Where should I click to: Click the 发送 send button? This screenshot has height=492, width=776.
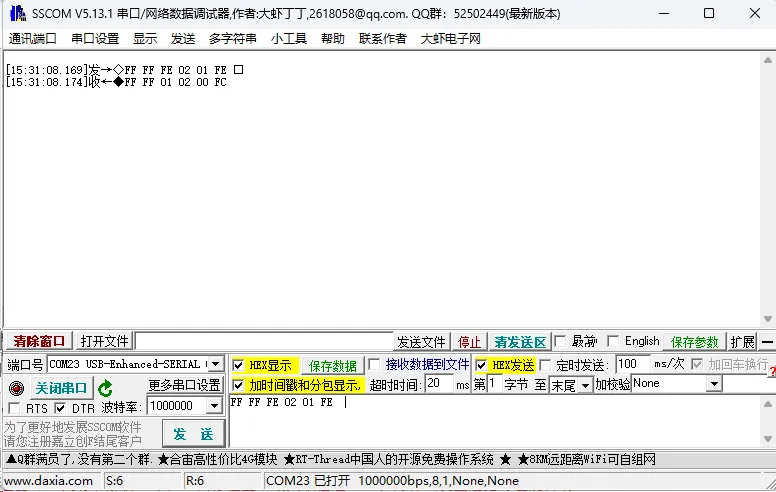coord(194,434)
